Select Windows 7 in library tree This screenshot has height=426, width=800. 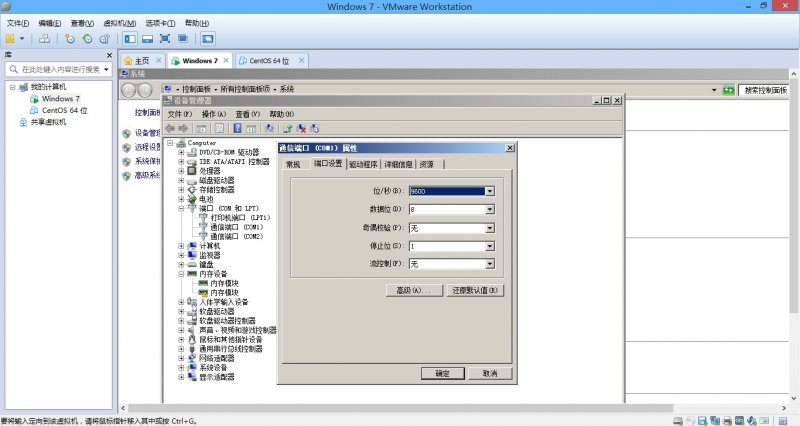tap(61, 98)
